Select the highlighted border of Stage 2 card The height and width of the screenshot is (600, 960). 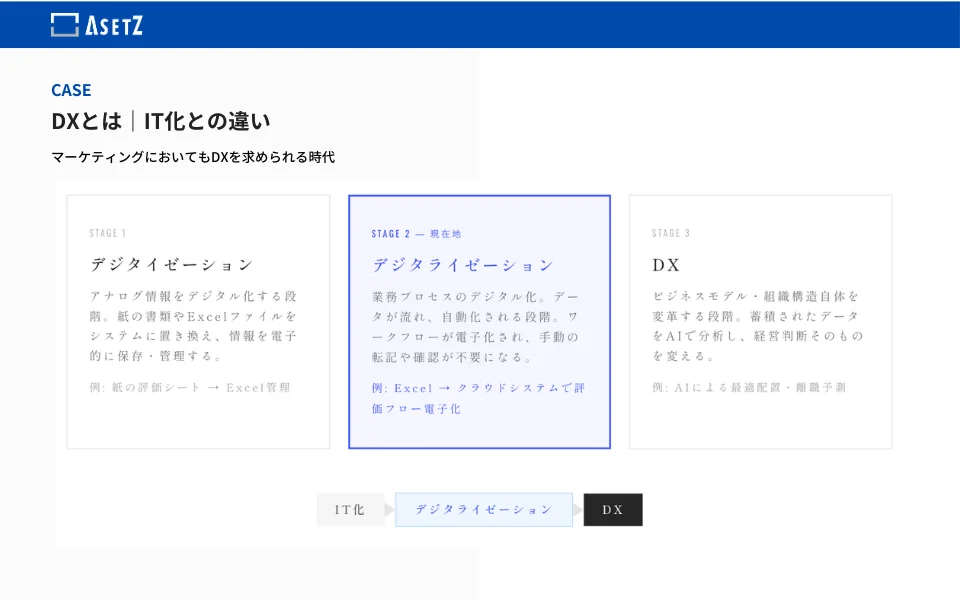[480, 196]
